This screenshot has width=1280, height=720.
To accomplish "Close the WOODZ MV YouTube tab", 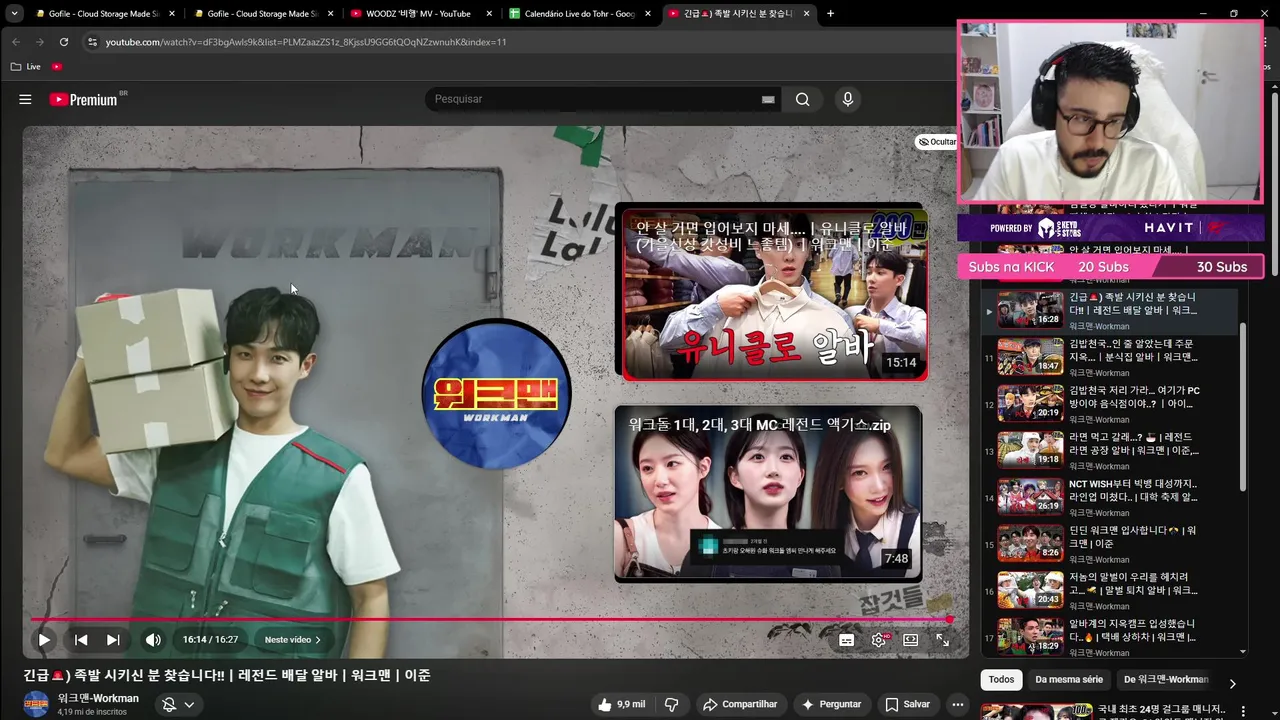I will point(490,14).
